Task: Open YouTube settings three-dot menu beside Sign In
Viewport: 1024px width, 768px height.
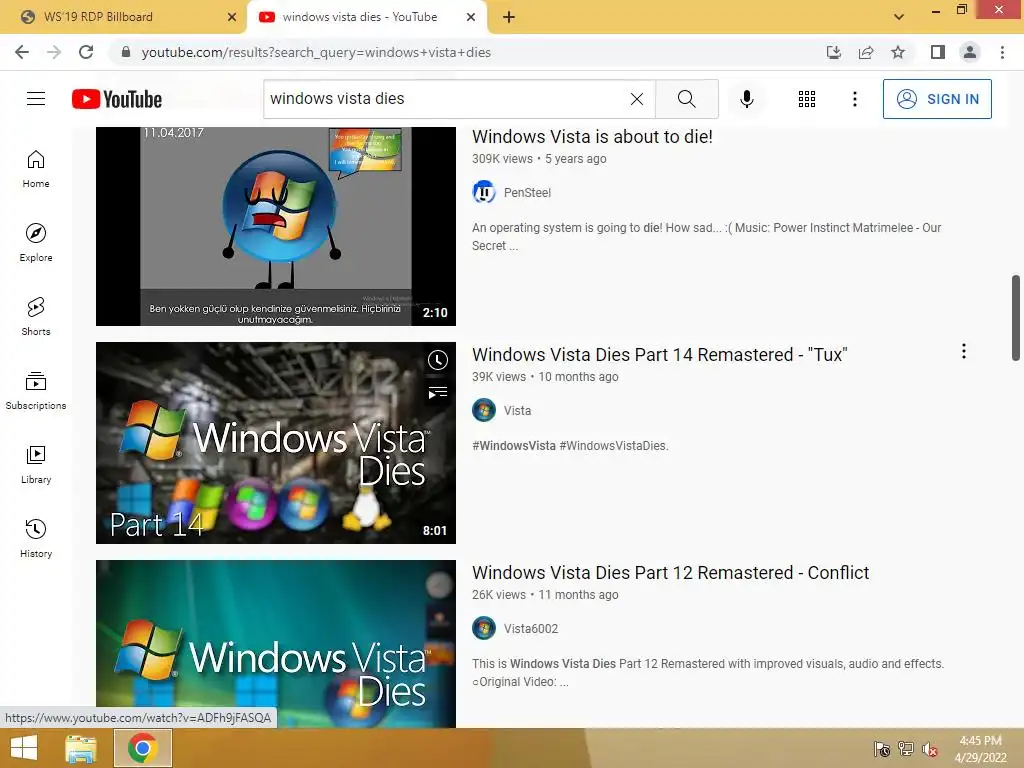Action: coord(855,99)
